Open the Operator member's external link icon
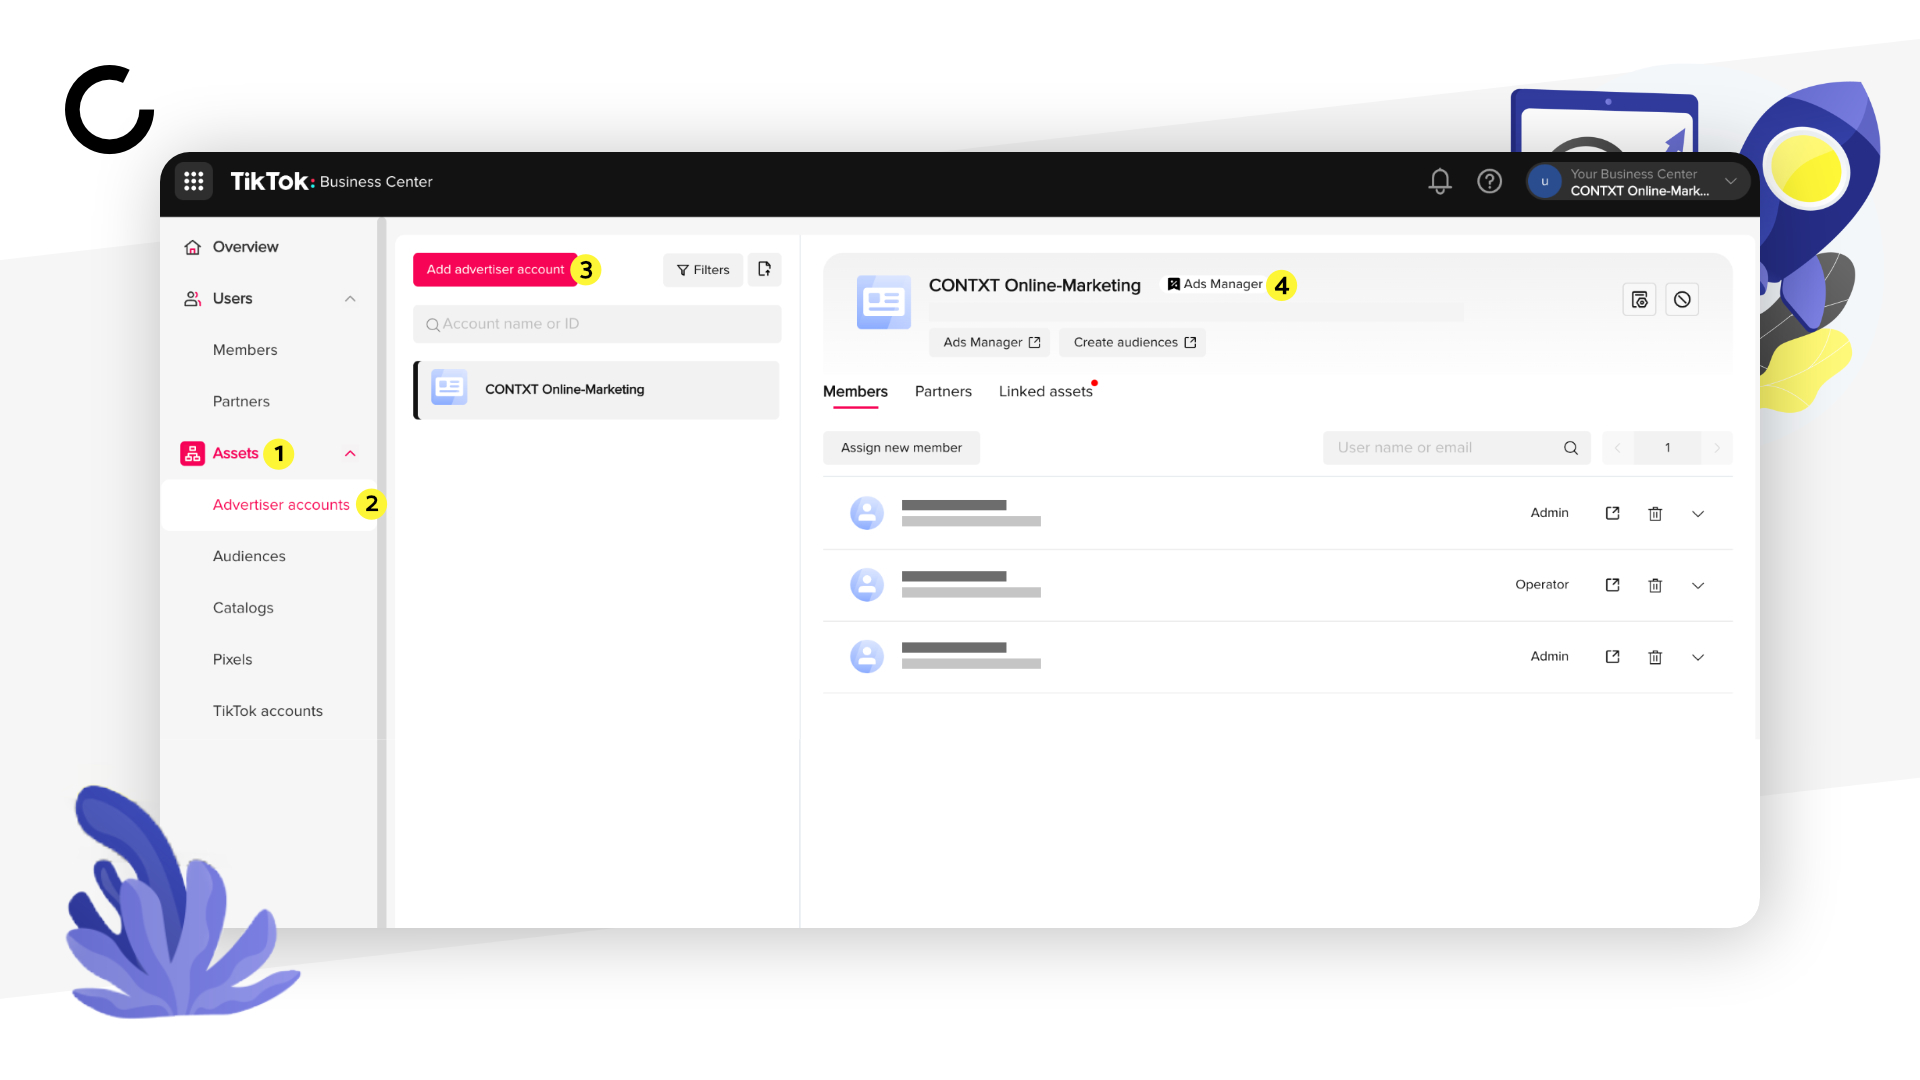This screenshot has height=1080, width=1920. pos(1613,585)
